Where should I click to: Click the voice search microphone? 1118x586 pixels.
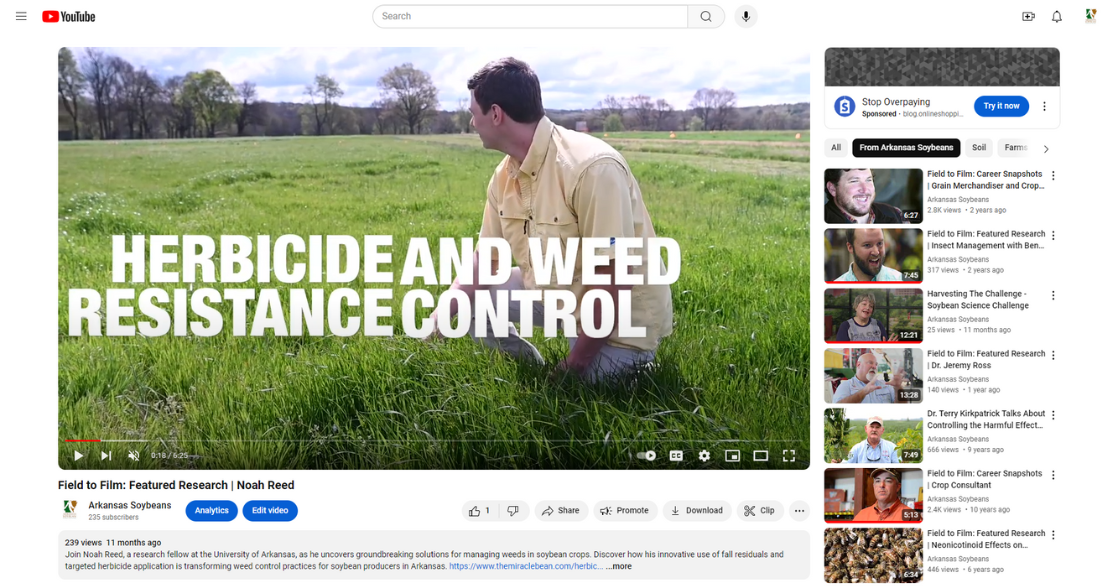point(746,16)
